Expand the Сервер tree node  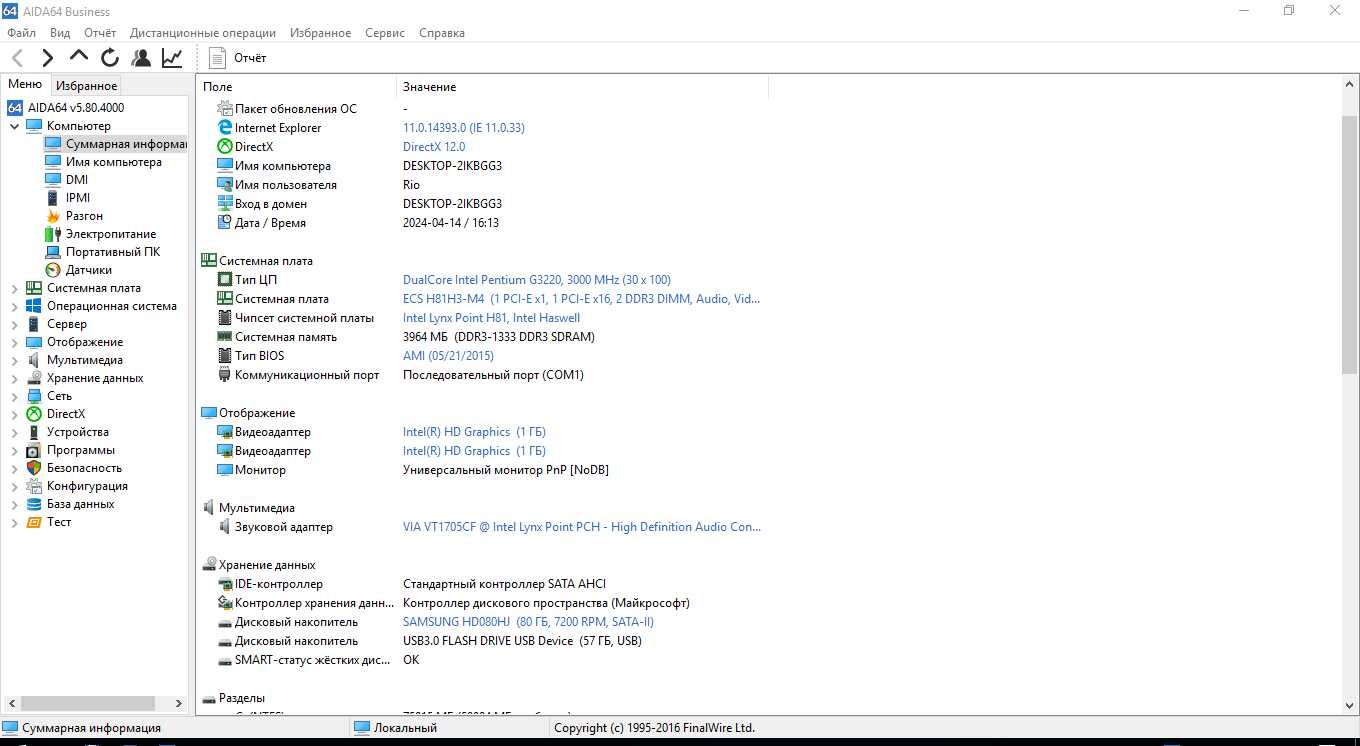pyautogui.click(x=15, y=324)
